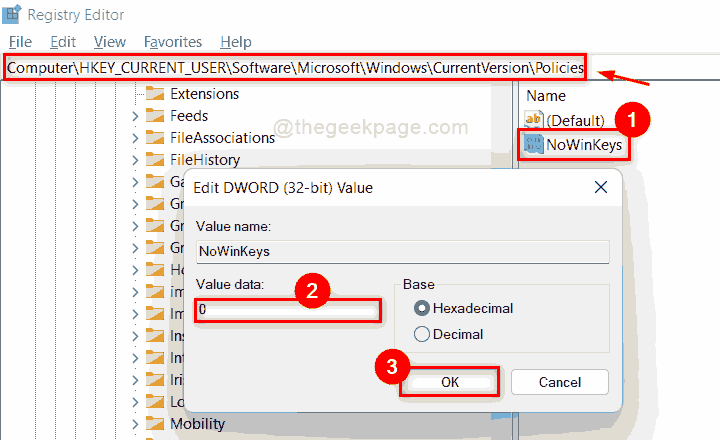The image size is (720, 440).
Task: Select the Hexadecimal base option
Action: click(x=463, y=308)
